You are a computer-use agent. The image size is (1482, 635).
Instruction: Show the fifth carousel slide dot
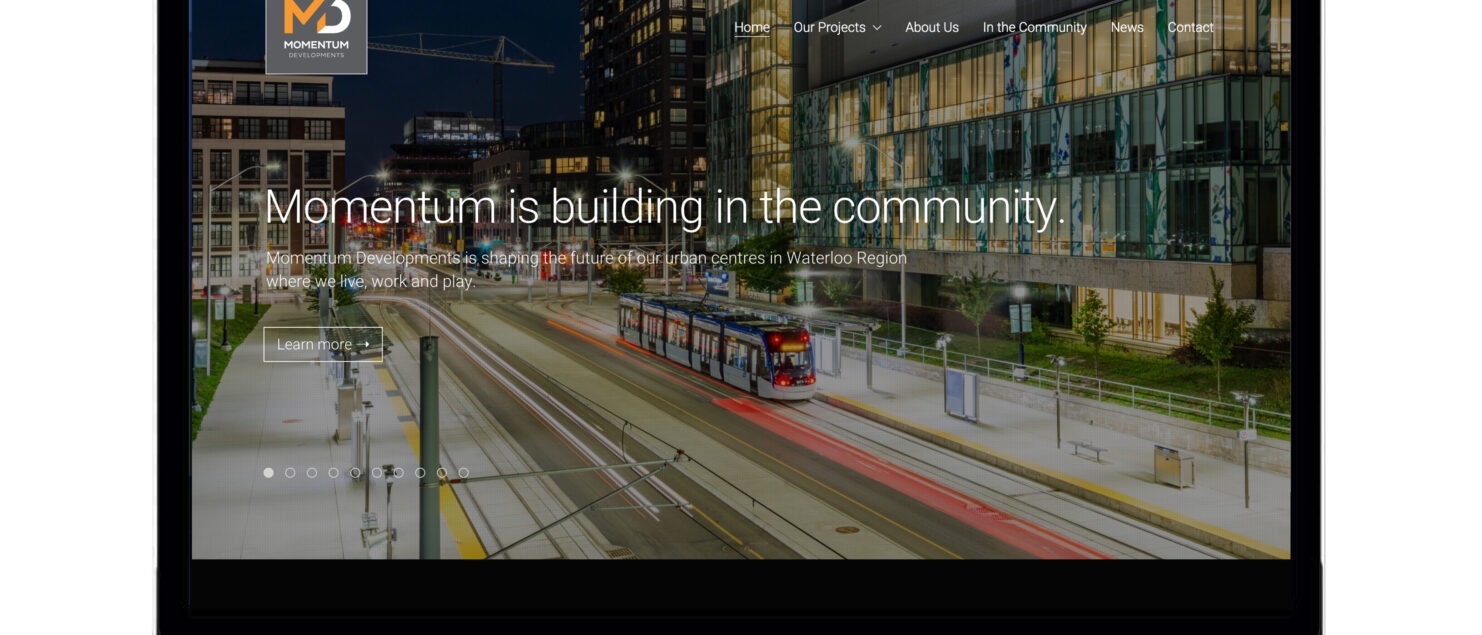pos(355,473)
